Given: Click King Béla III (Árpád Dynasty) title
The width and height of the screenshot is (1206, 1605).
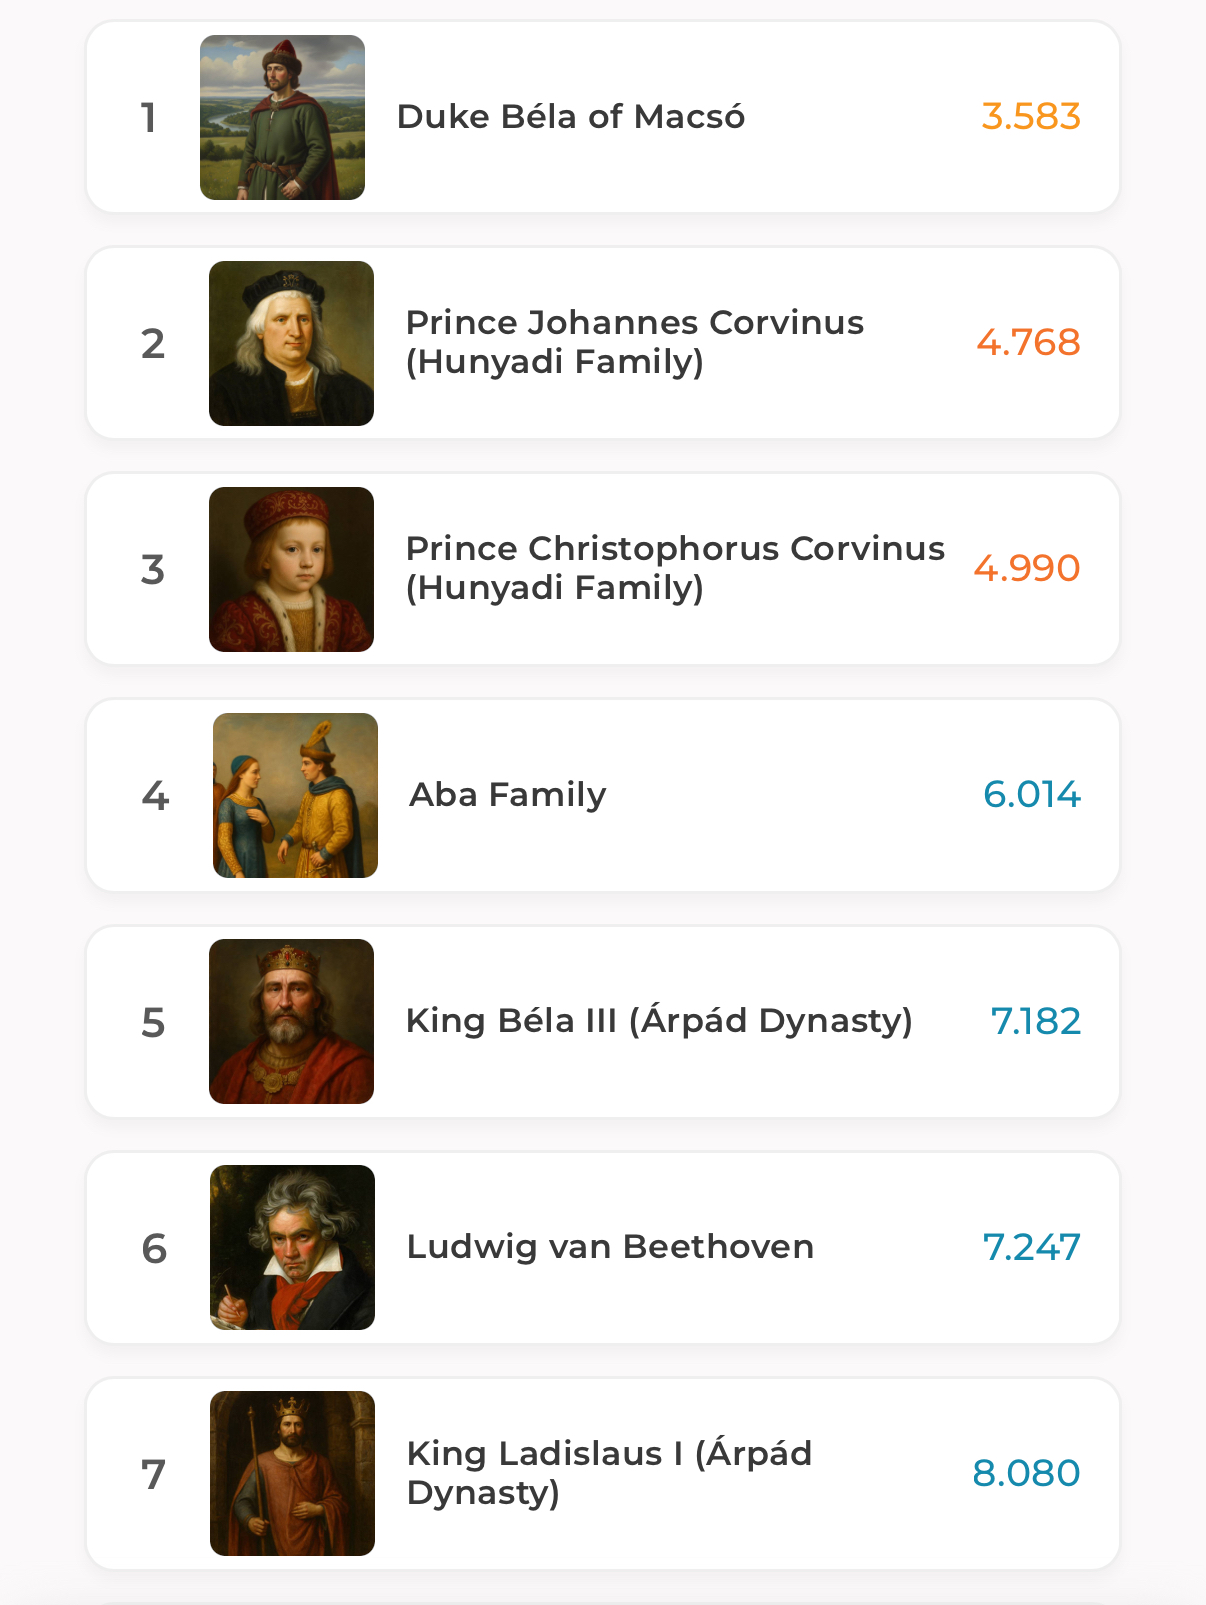Looking at the screenshot, I should point(659,1021).
